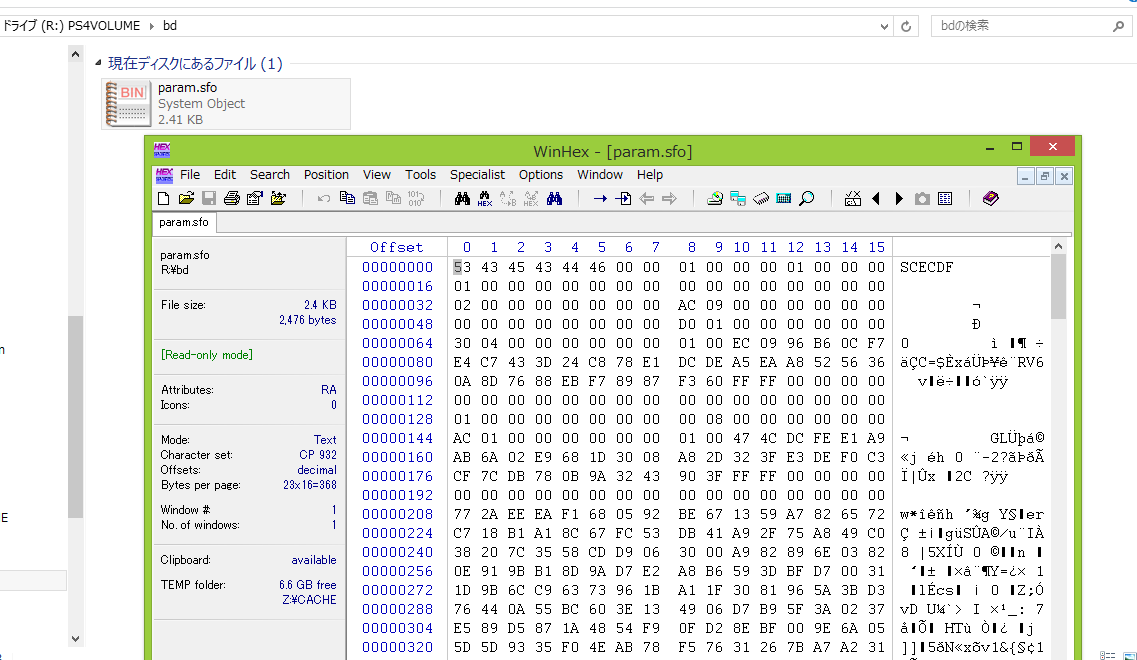Click offset row label 00000064
Screen dimensions: 1137x660
397,343
